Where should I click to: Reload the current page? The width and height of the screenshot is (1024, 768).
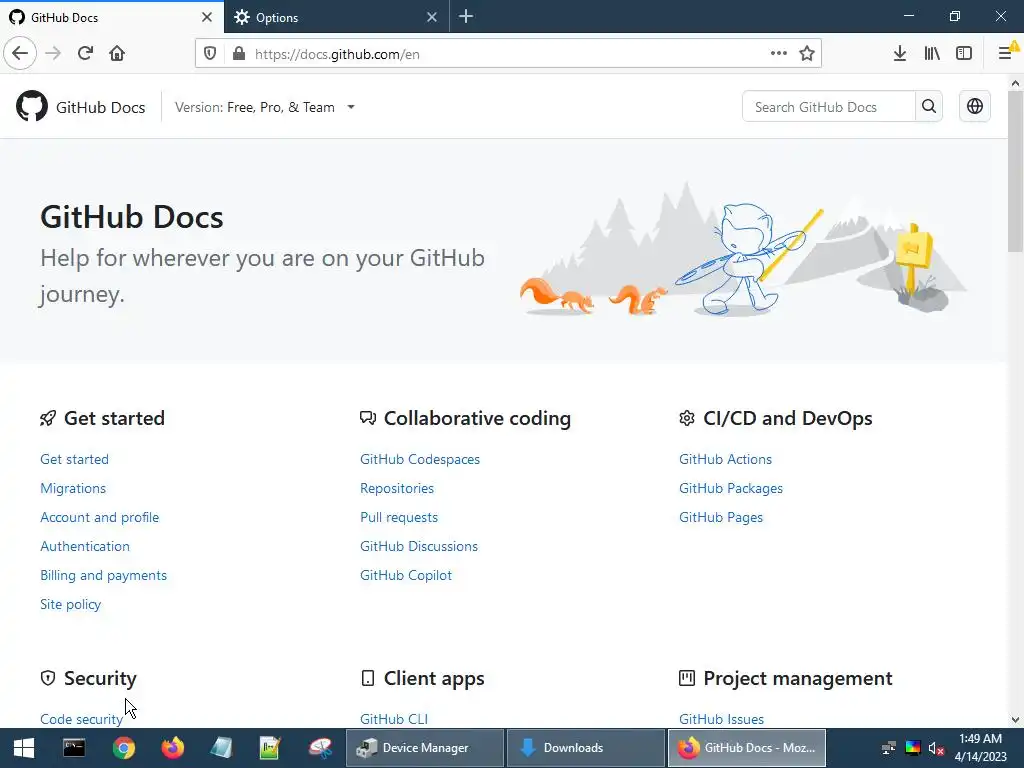click(x=85, y=54)
